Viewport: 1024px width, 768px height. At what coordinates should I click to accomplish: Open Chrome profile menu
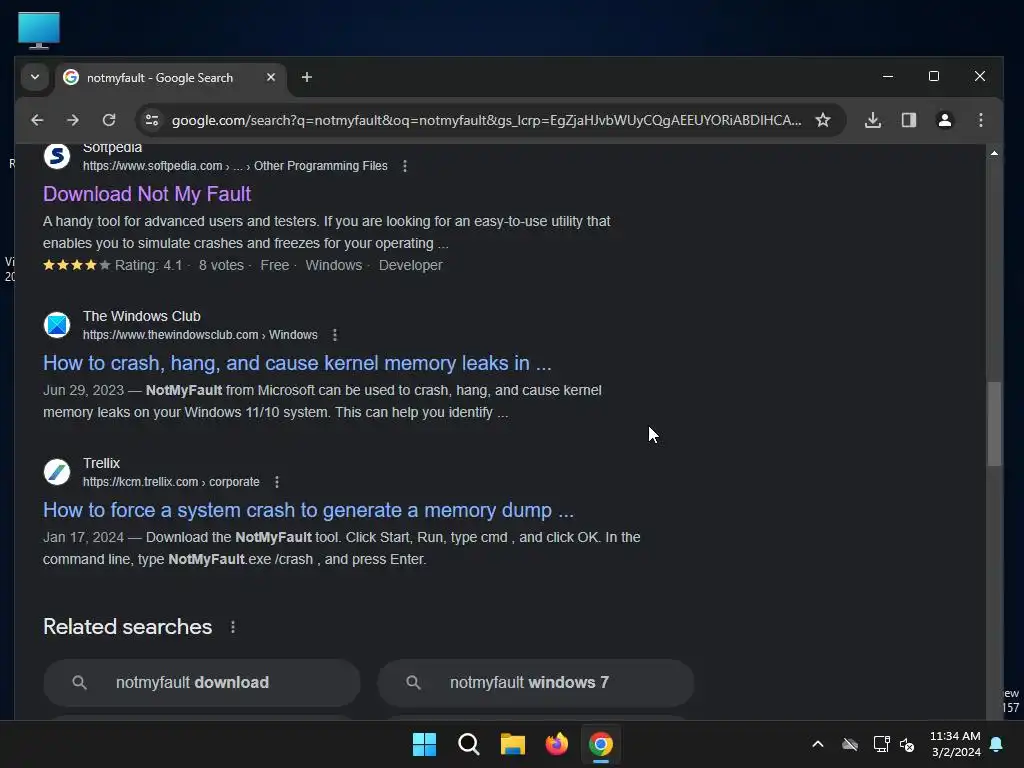(944, 120)
